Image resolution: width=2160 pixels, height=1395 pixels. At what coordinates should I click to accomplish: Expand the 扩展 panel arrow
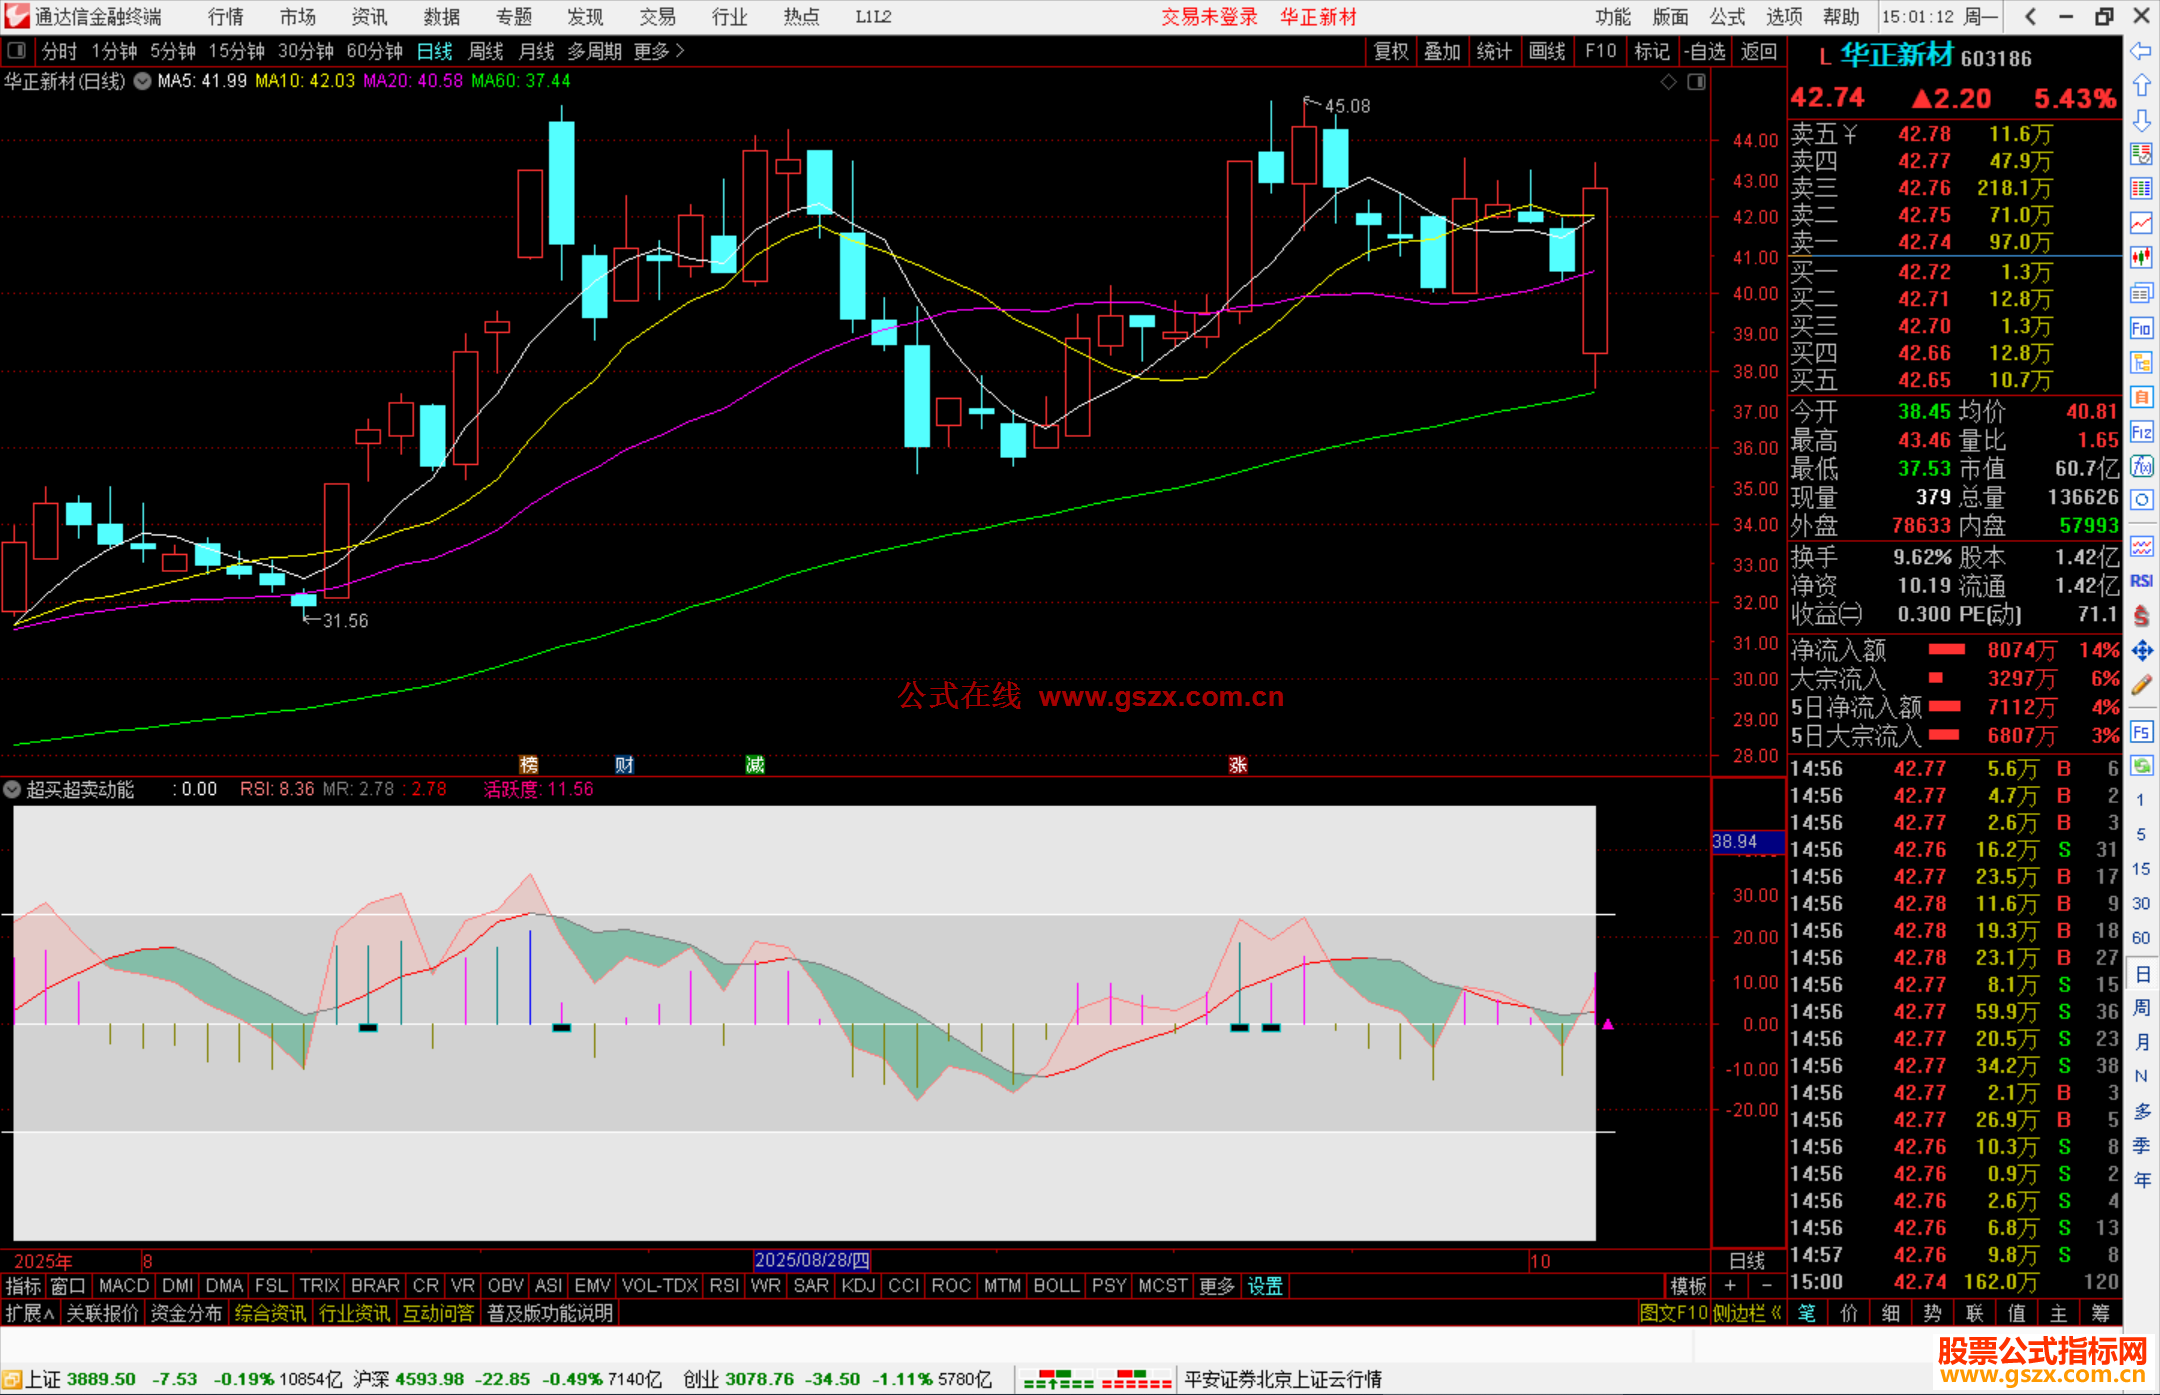tap(30, 1313)
